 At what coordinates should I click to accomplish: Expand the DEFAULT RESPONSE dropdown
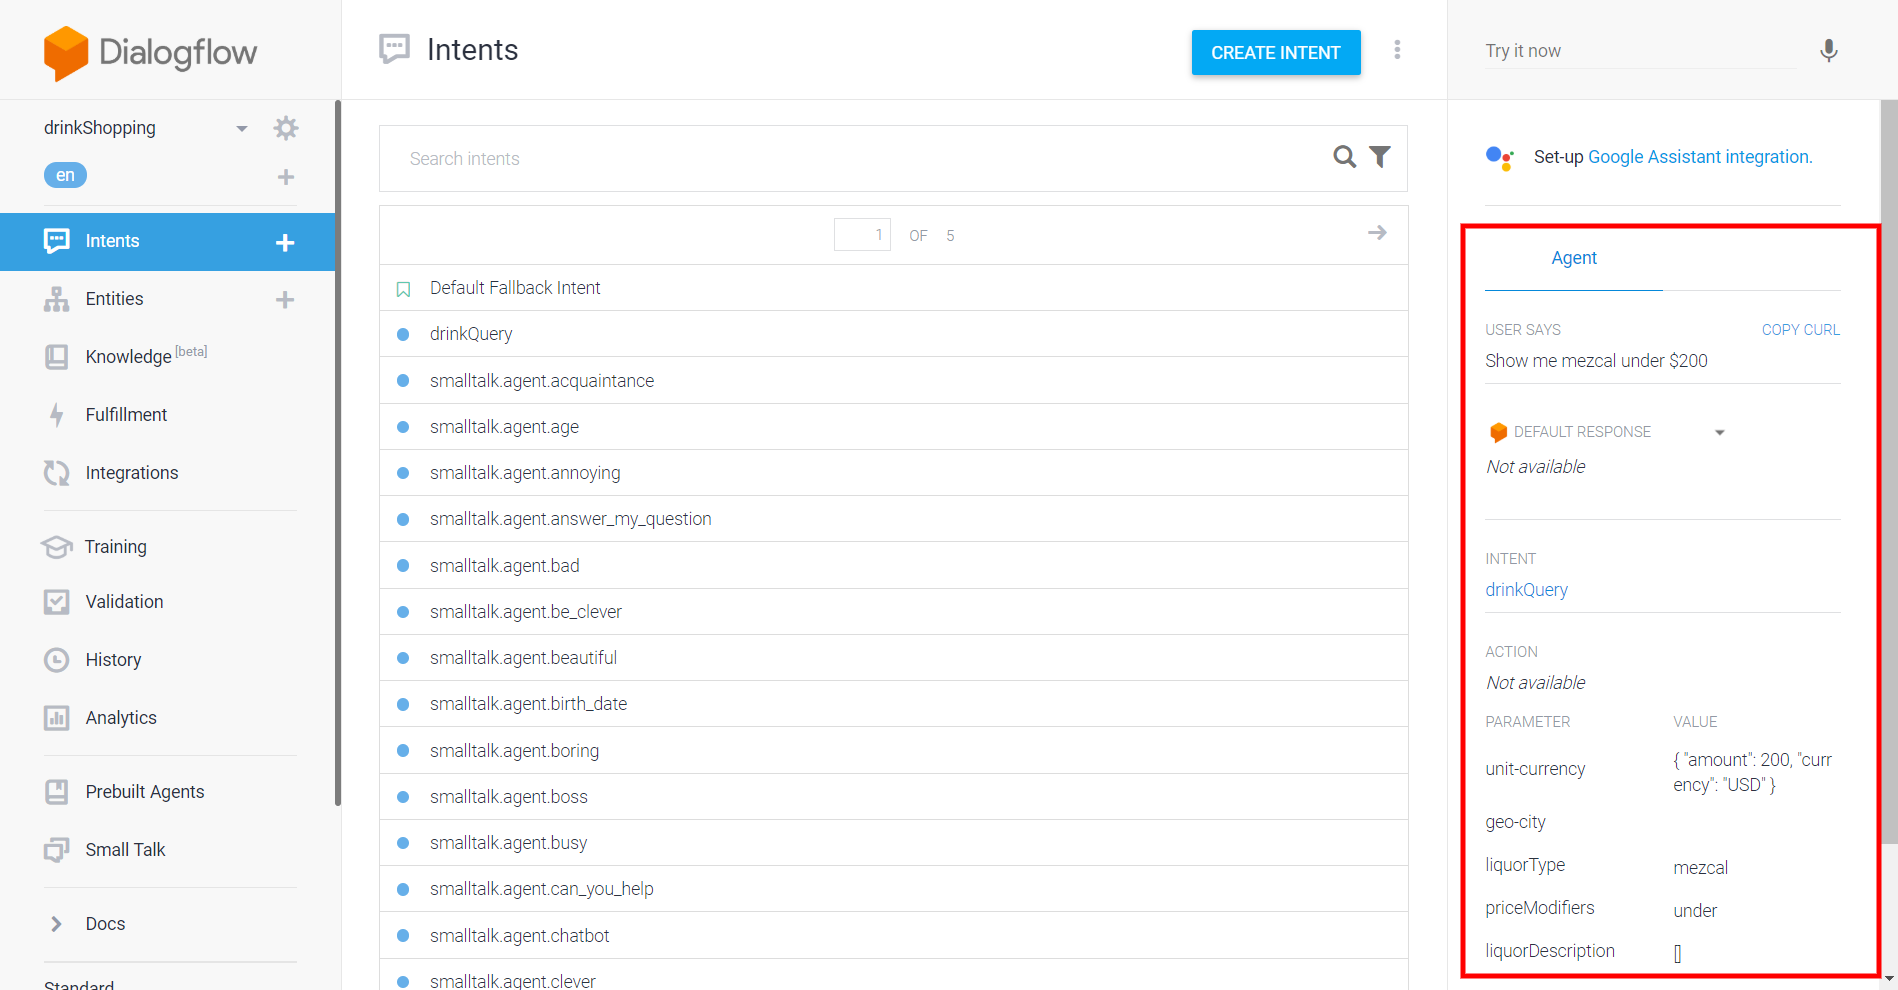(x=1720, y=433)
